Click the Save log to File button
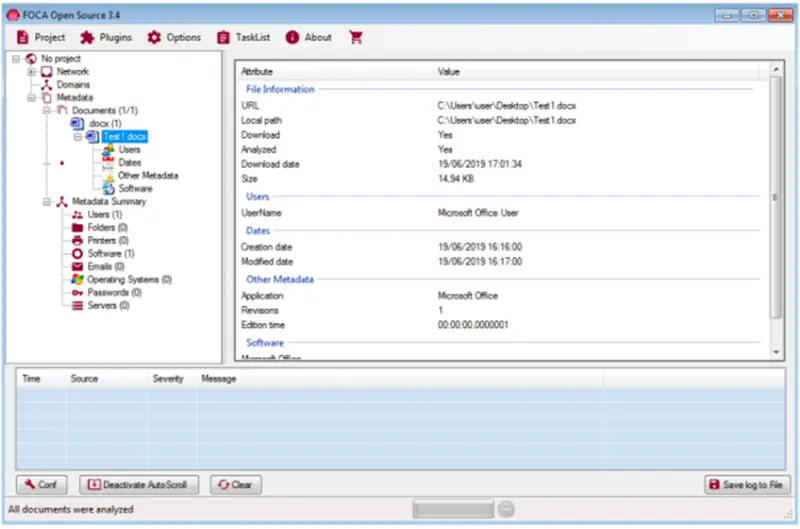Image resolution: width=800 pixels, height=529 pixels. point(749,485)
